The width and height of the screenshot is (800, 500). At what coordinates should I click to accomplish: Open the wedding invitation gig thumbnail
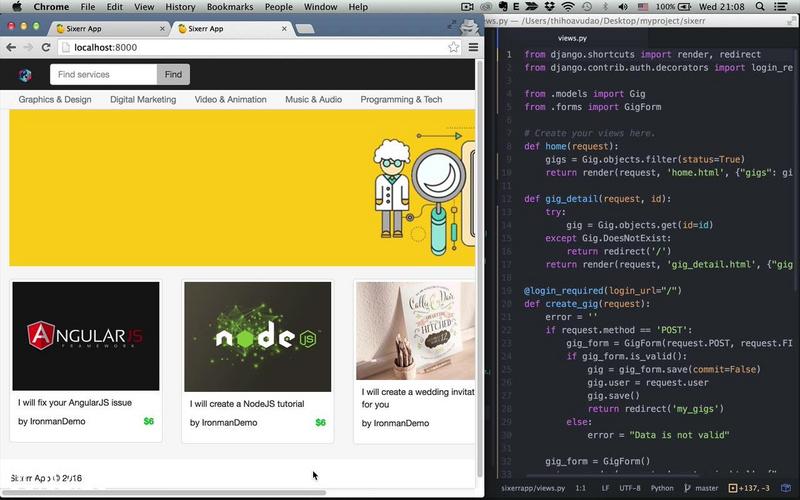[415, 331]
